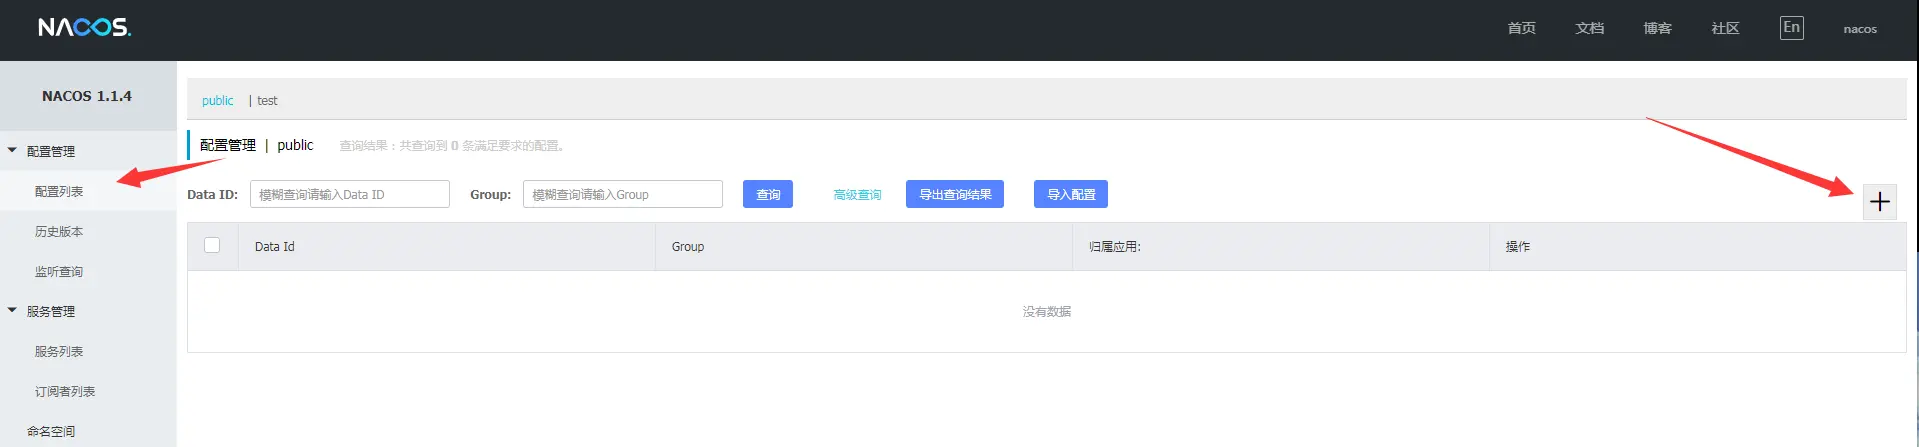
Task: Focus the Data ID search field
Action: coord(350,194)
